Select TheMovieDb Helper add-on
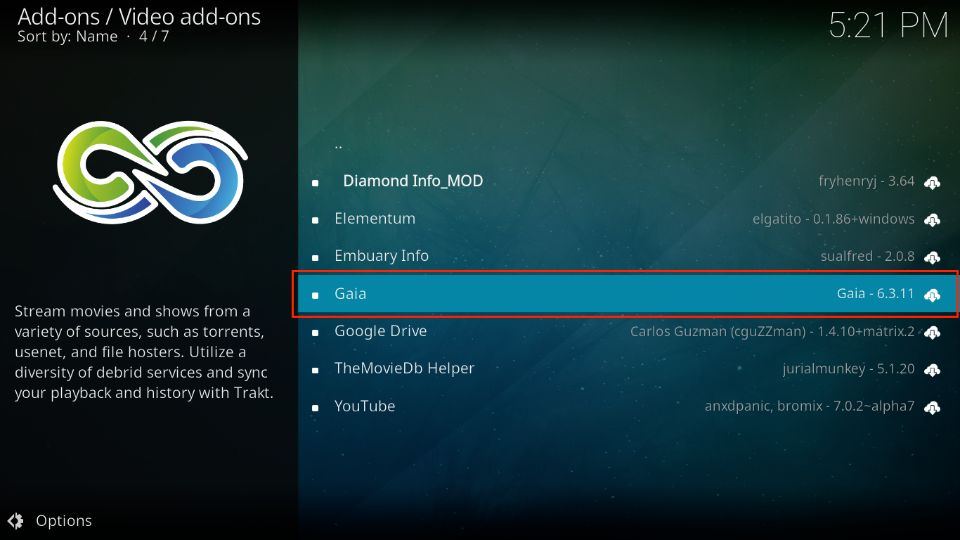Viewport: 960px width, 540px height. point(627,369)
